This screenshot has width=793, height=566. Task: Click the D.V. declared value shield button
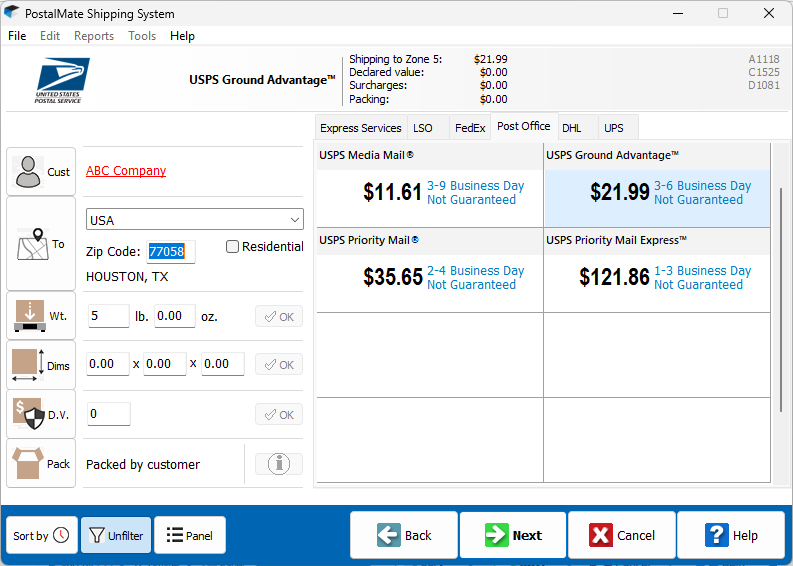click(41, 414)
